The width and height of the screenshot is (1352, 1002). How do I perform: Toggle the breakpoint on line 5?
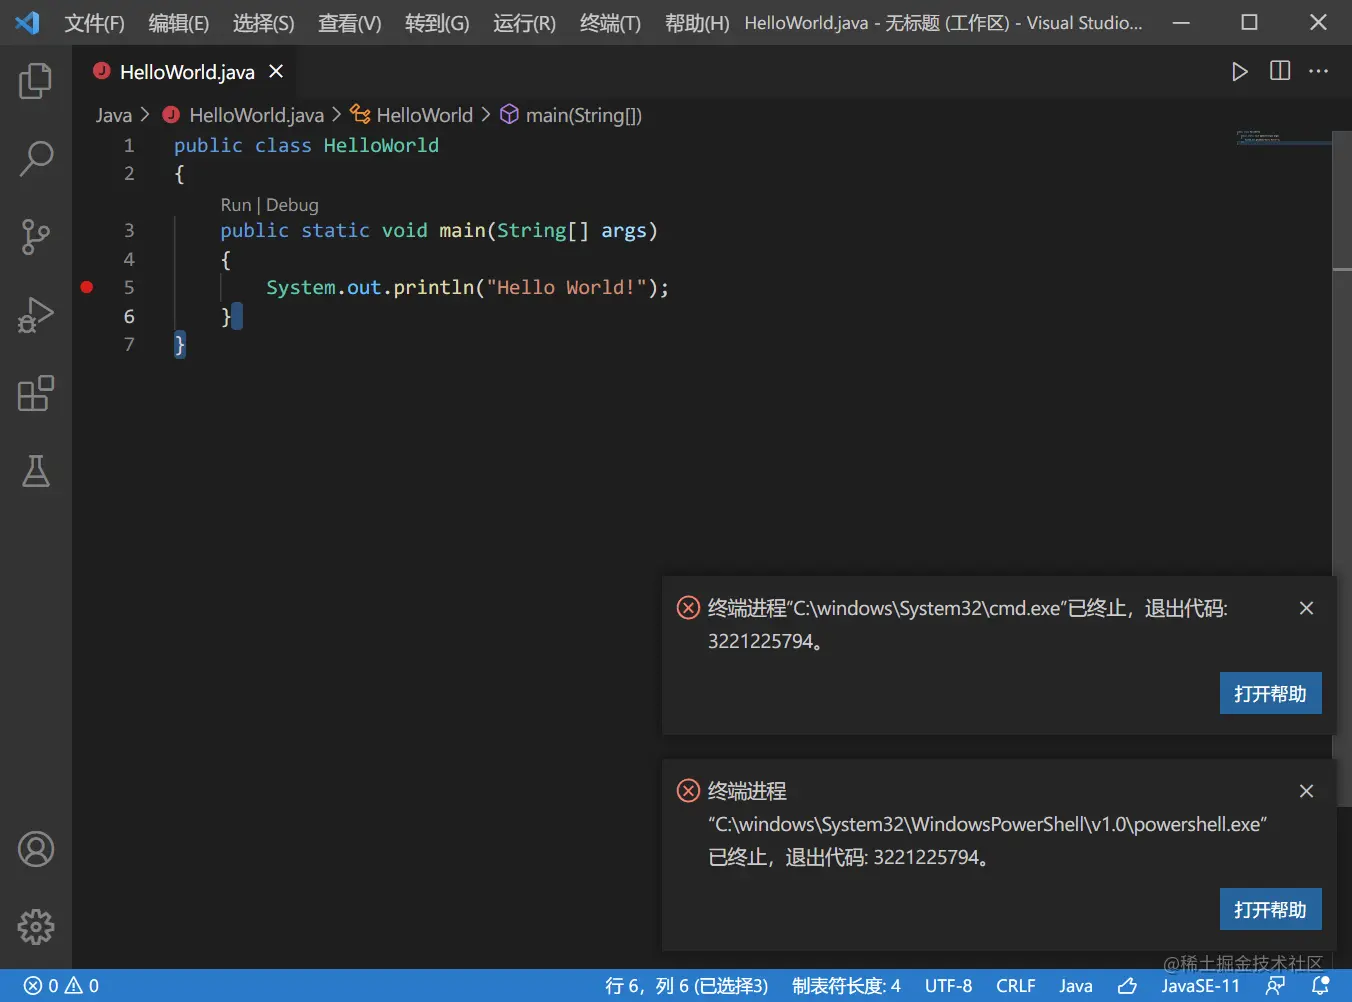(86, 287)
